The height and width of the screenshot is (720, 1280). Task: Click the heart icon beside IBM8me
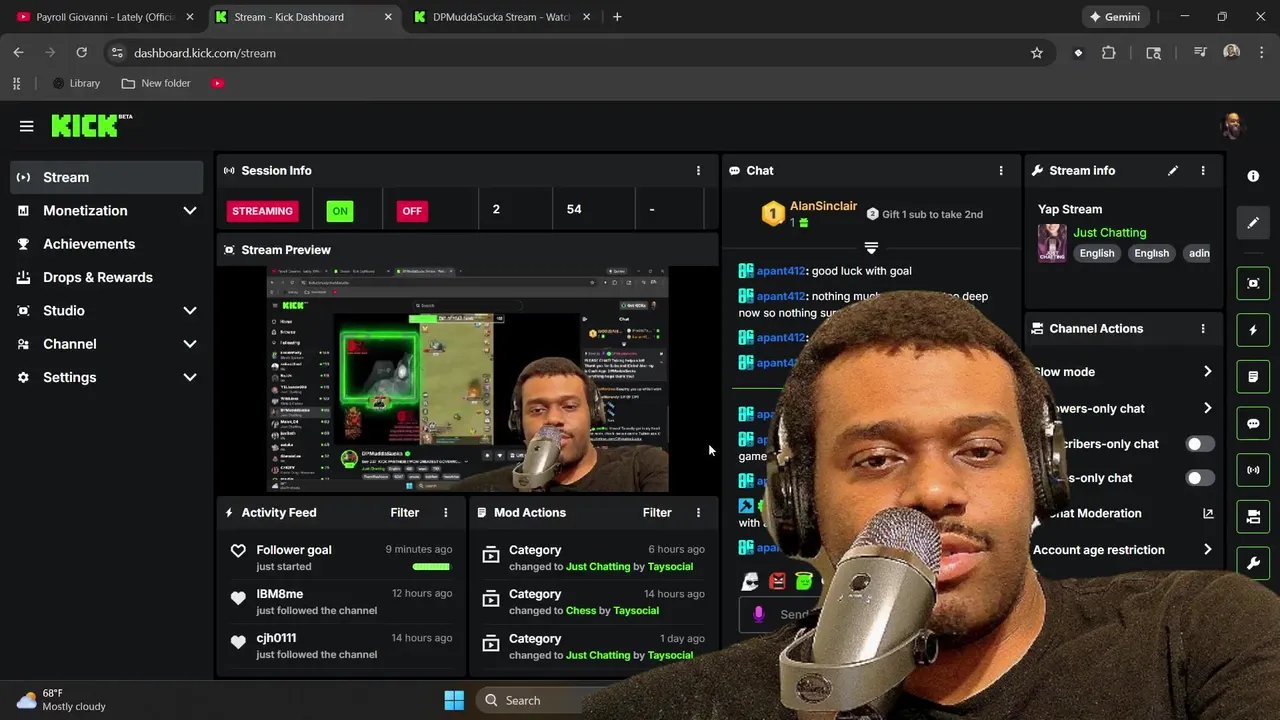pos(238,598)
